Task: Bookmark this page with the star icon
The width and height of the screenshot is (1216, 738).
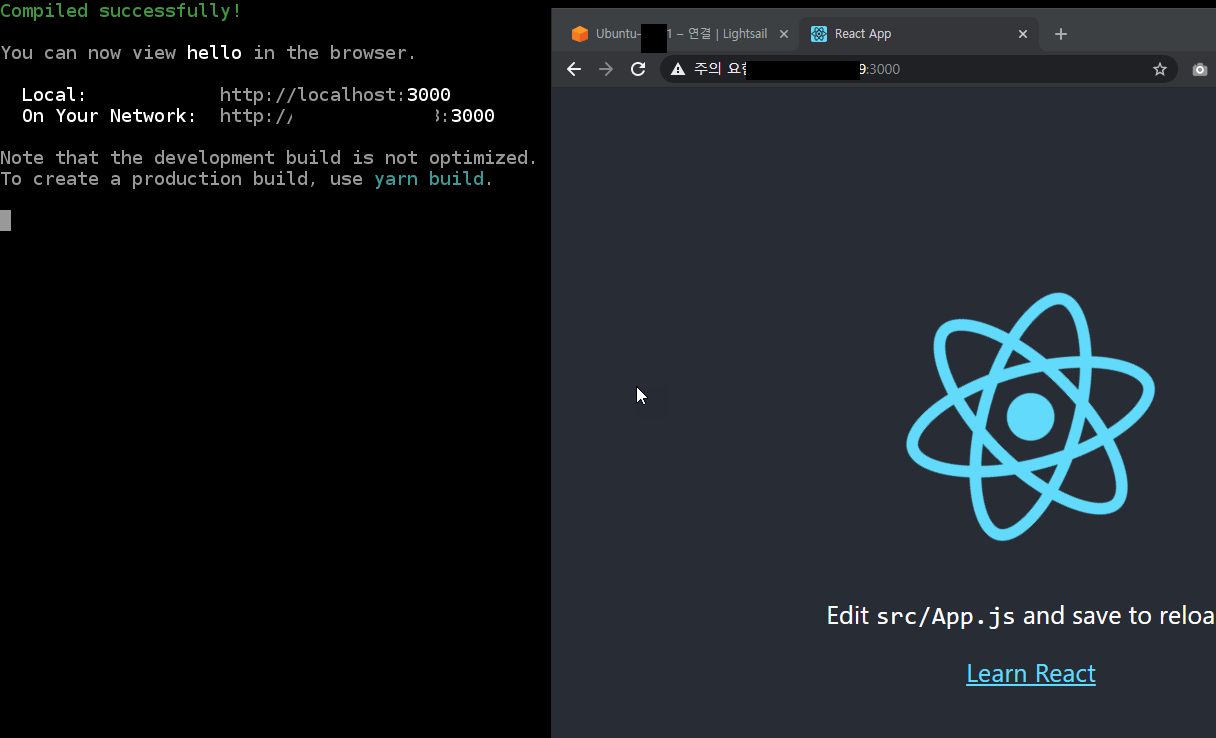Action: pyautogui.click(x=1160, y=69)
